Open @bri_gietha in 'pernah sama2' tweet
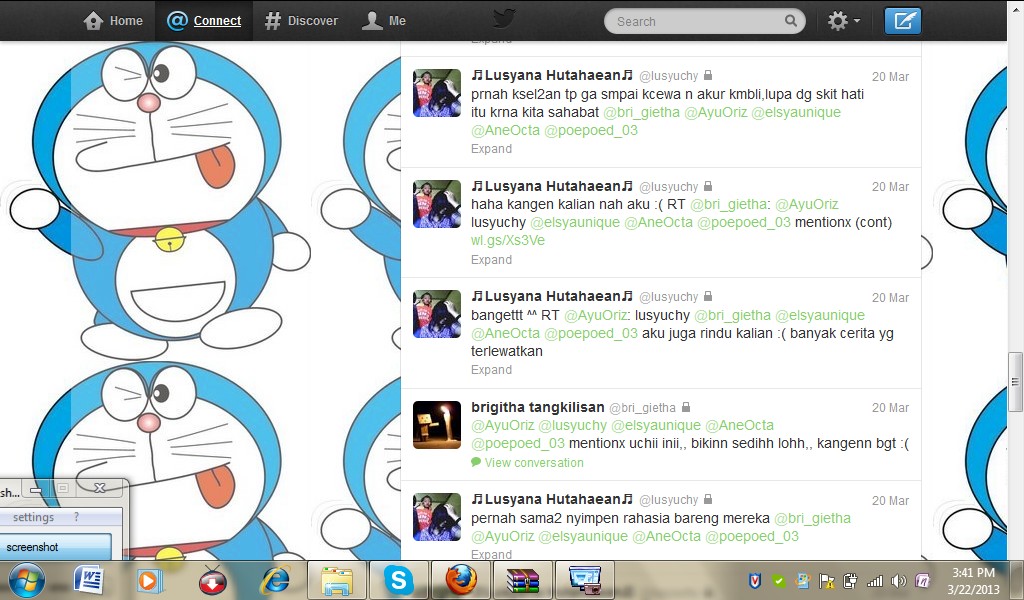 [x=812, y=518]
